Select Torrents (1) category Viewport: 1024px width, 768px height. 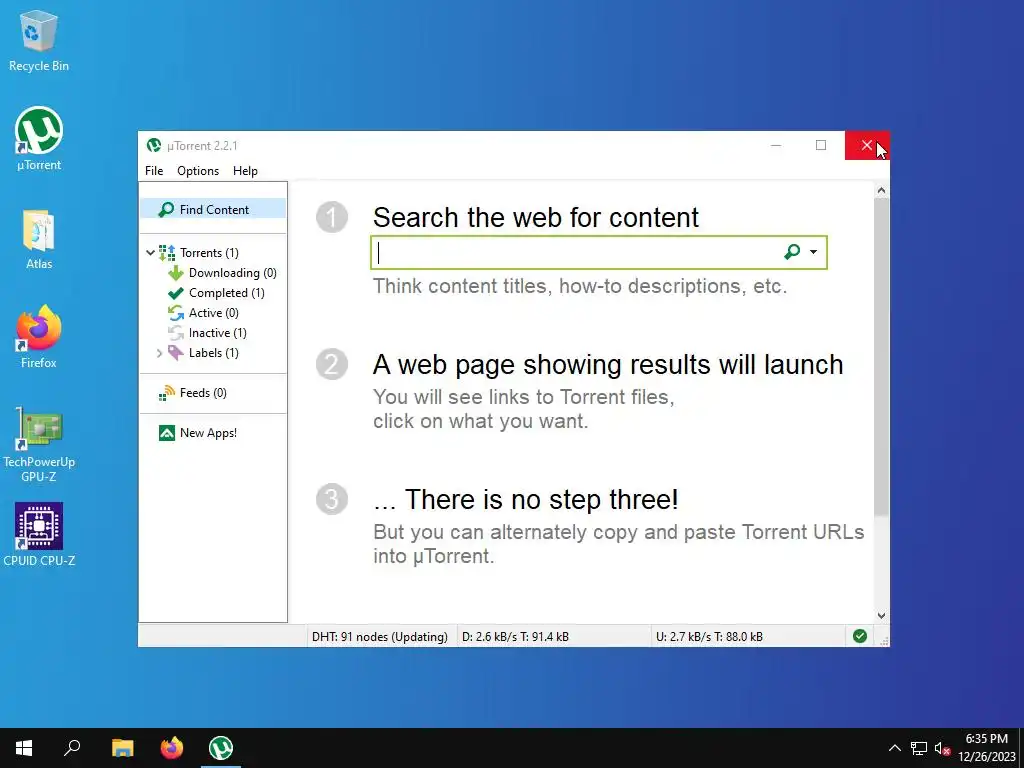tap(209, 253)
